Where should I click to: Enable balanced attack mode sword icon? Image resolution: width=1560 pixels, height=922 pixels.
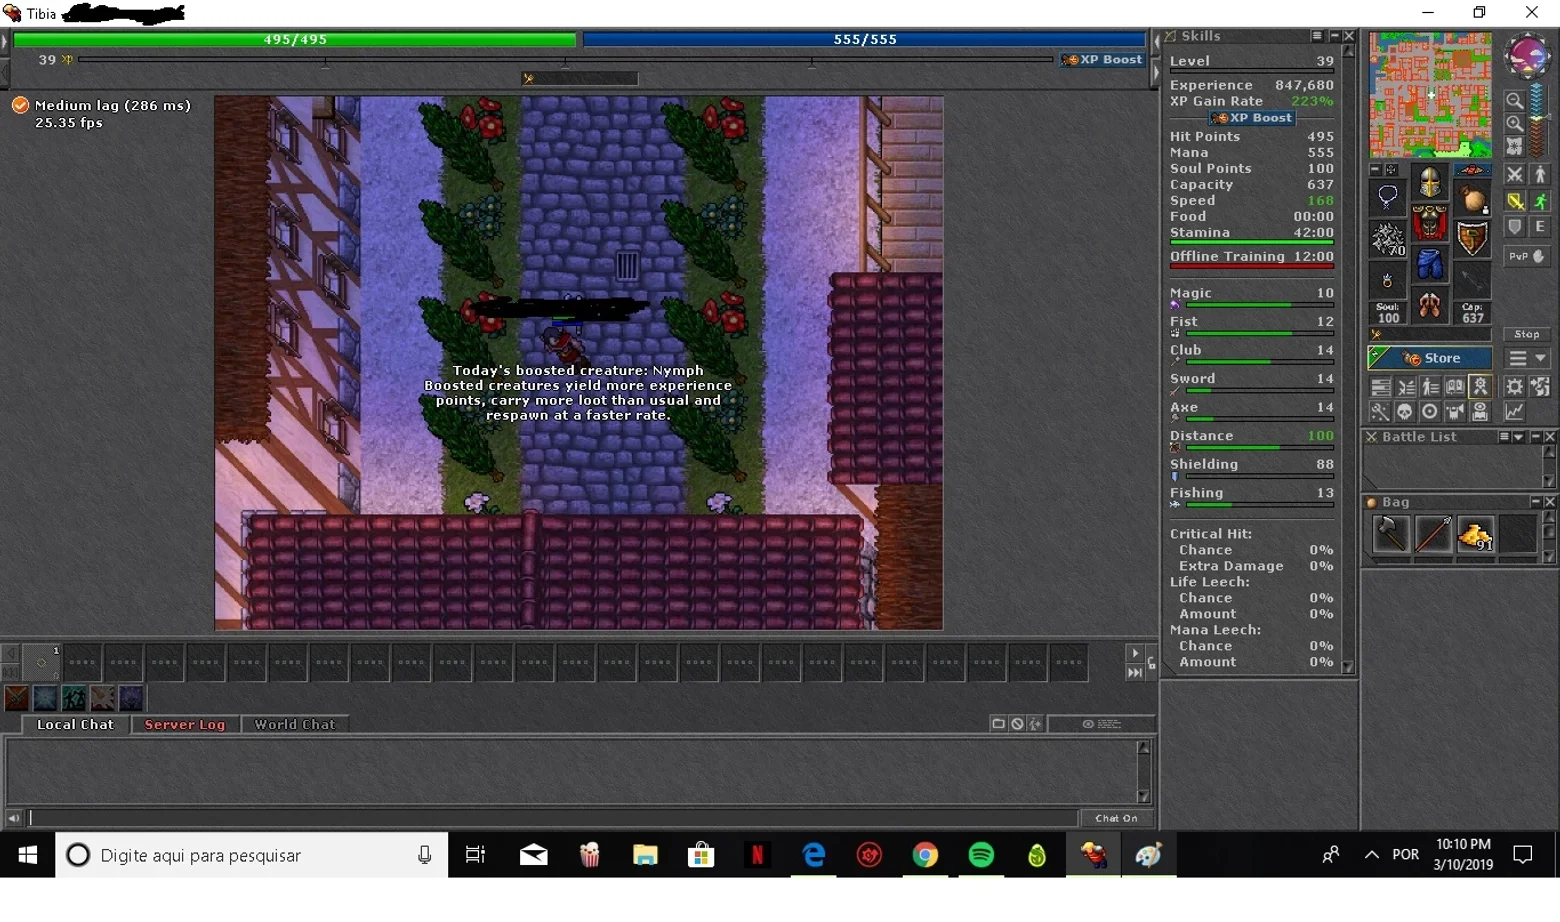(1515, 201)
